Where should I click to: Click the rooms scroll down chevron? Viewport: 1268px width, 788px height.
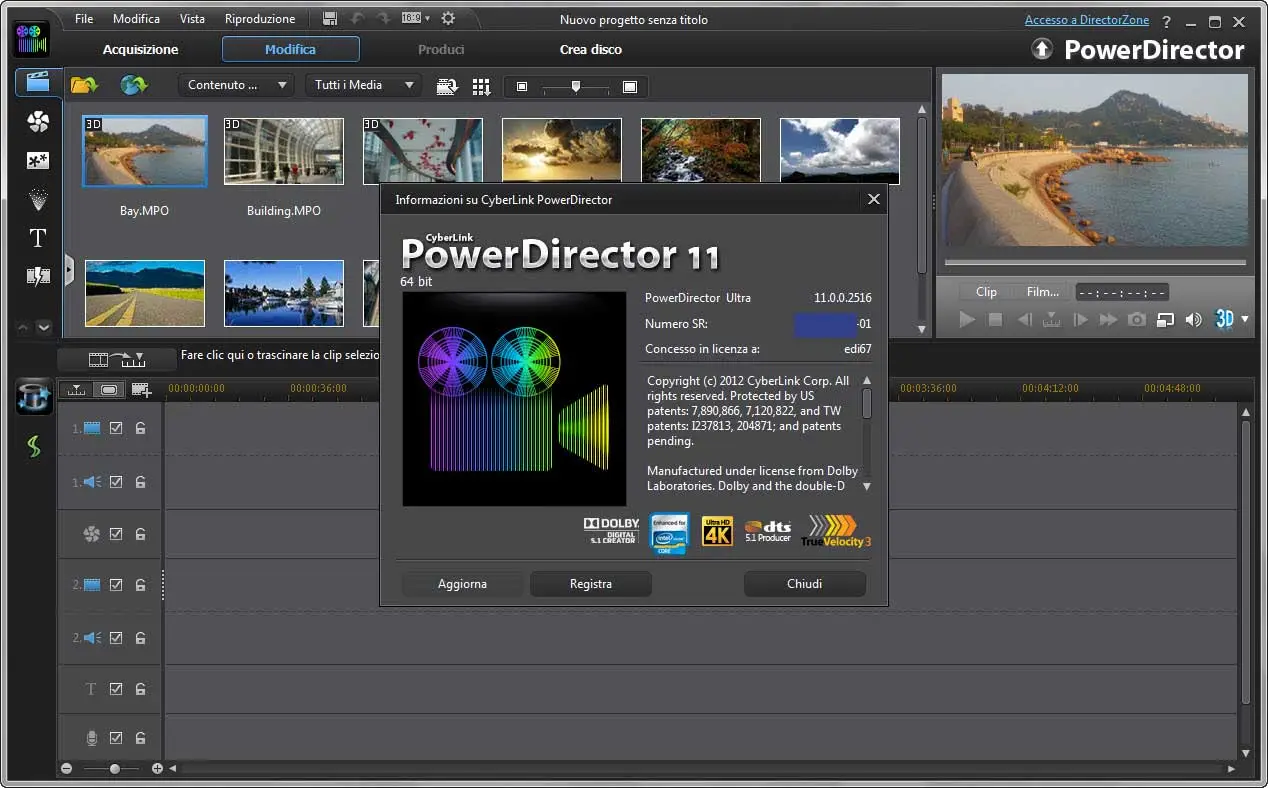click(44, 327)
